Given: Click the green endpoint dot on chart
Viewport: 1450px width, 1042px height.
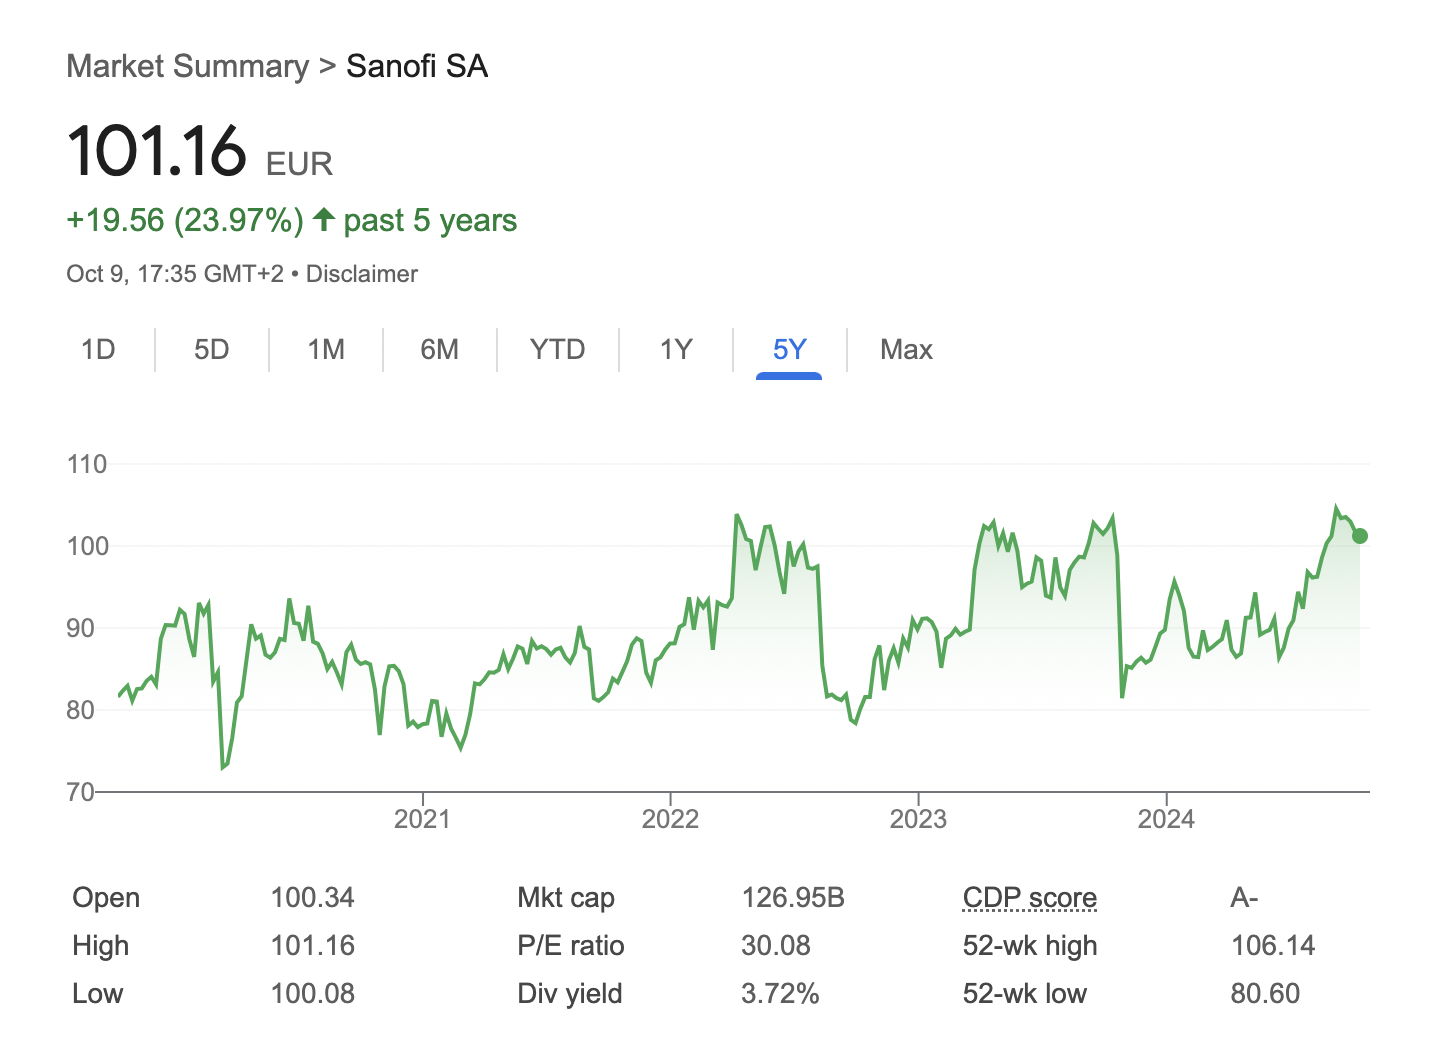Looking at the screenshot, I should (1360, 536).
